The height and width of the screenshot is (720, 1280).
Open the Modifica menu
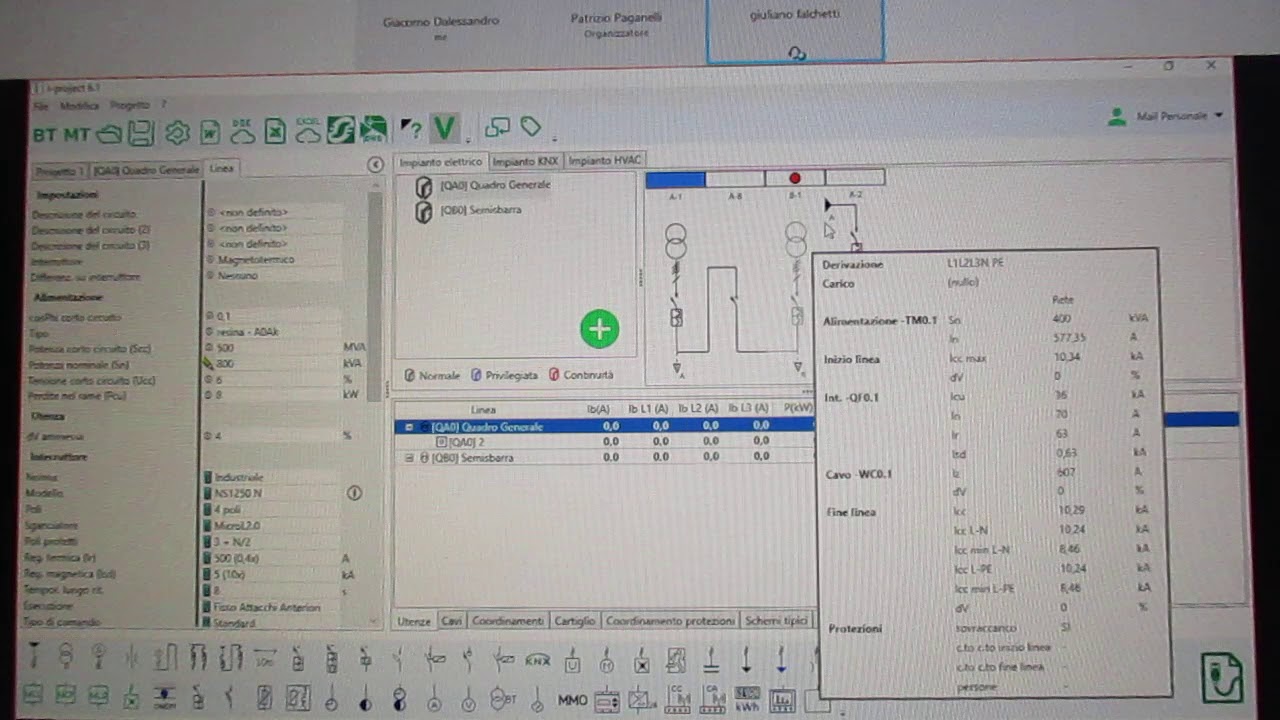point(80,105)
